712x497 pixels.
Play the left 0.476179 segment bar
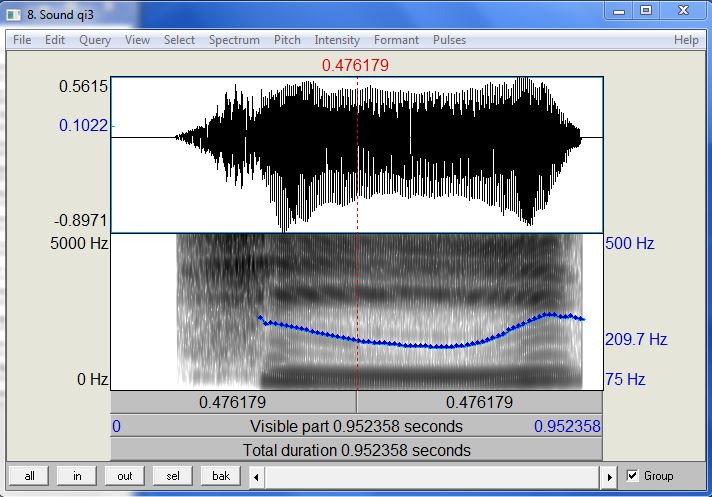(x=233, y=402)
